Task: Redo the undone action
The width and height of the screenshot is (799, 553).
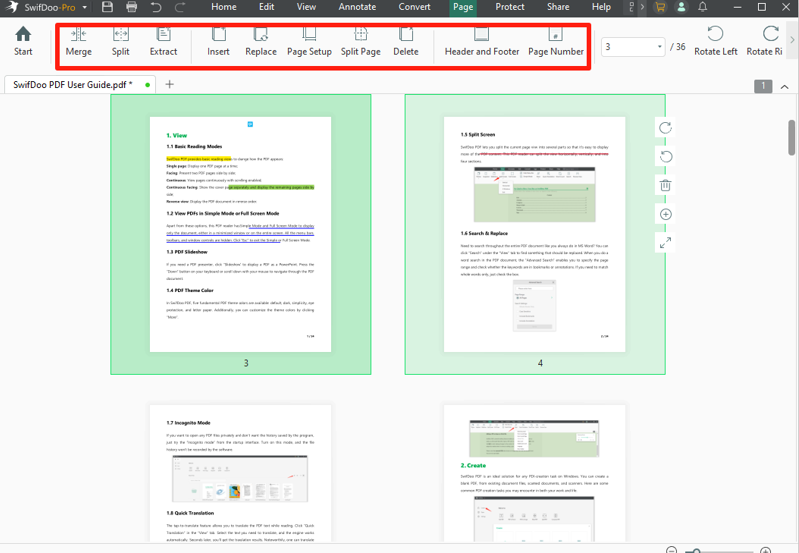Action: click(x=180, y=7)
